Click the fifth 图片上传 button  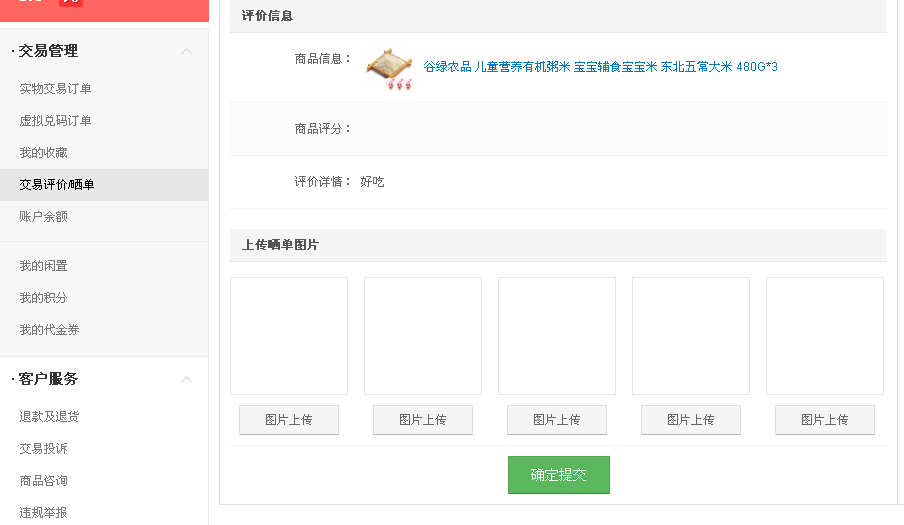click(824, 420)
